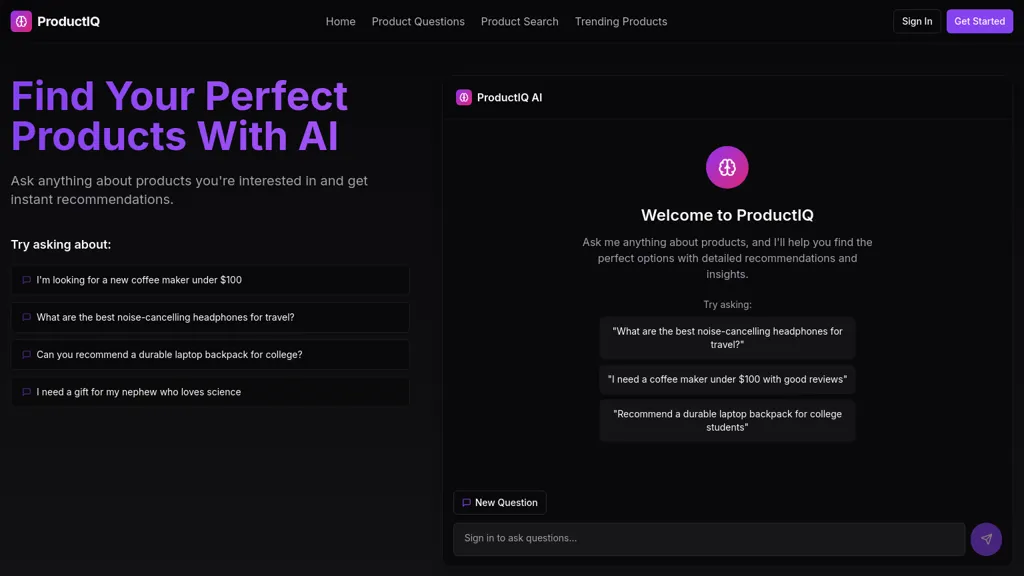Open the Product Questions nav item

418,22
